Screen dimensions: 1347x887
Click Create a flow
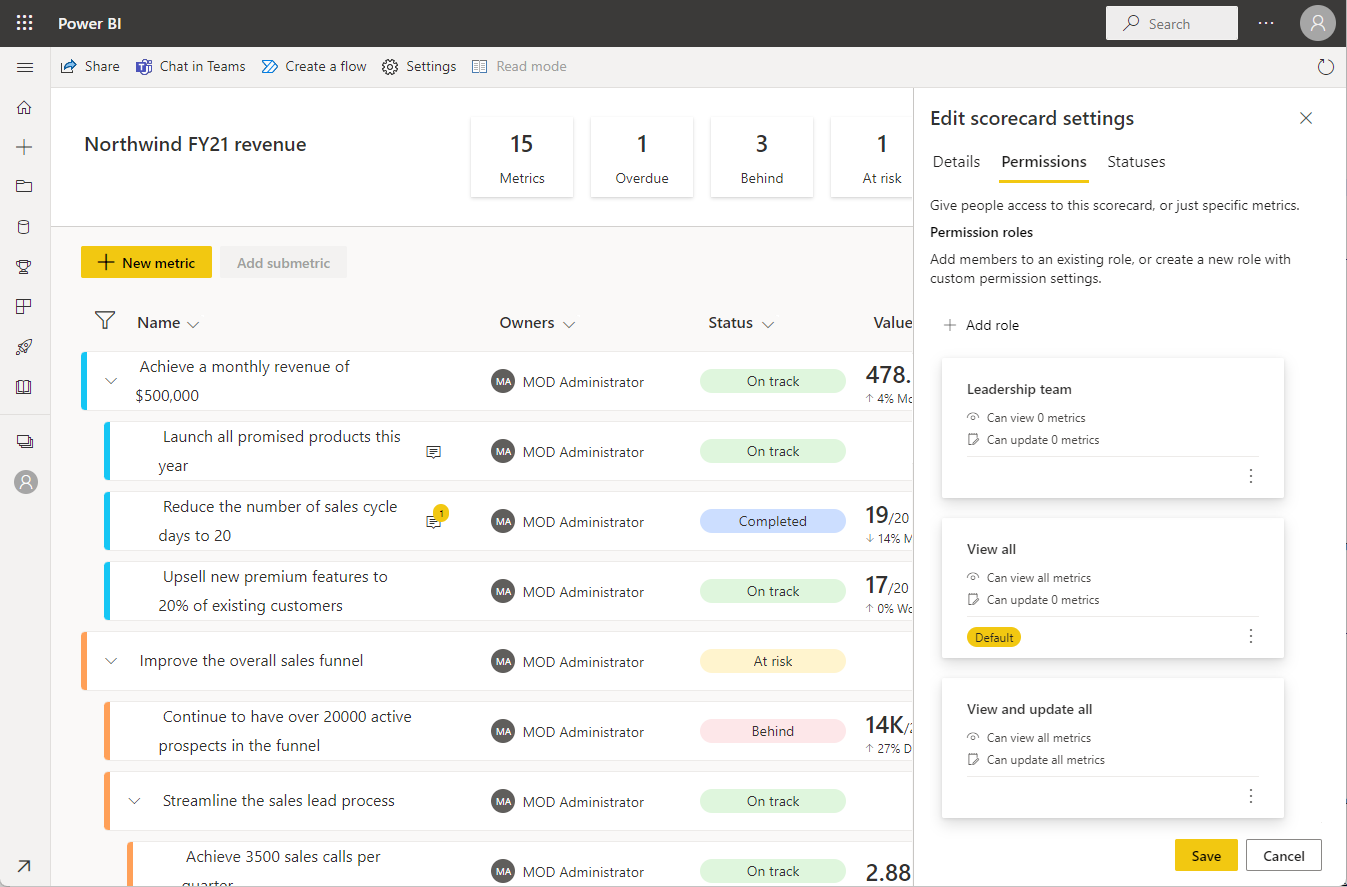pos(314,66)
